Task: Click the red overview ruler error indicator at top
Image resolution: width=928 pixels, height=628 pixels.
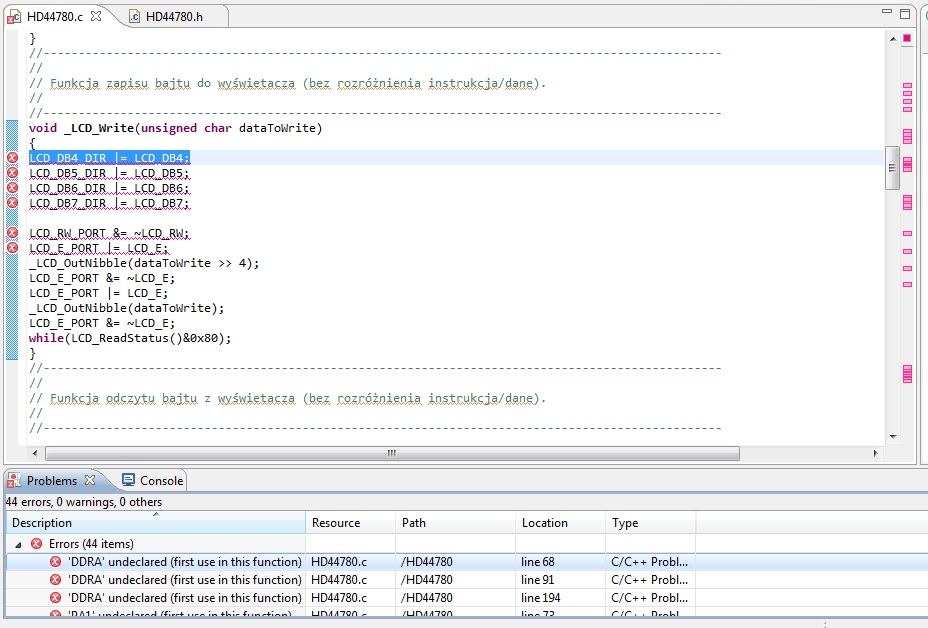Action: (907, 38)
